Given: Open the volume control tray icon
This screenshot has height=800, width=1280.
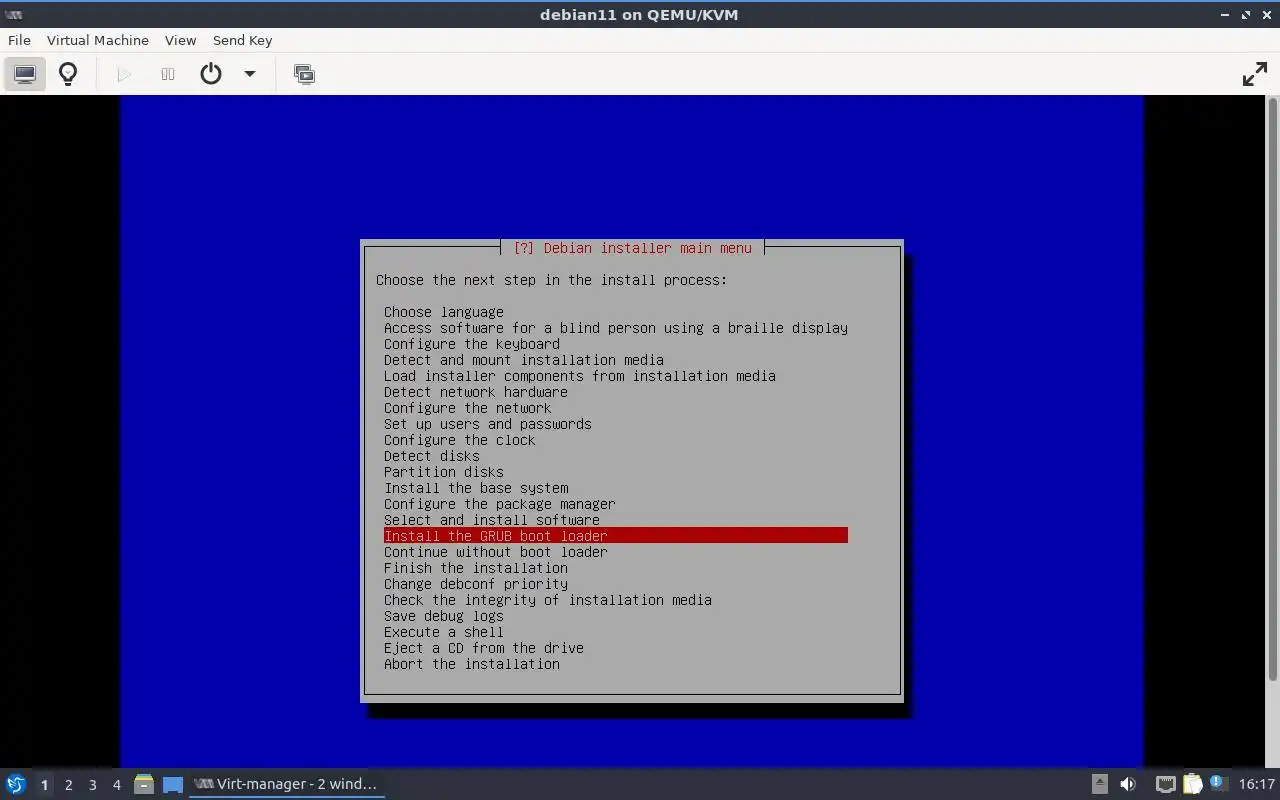Looking at the screenshot, I should (1128, 784).
